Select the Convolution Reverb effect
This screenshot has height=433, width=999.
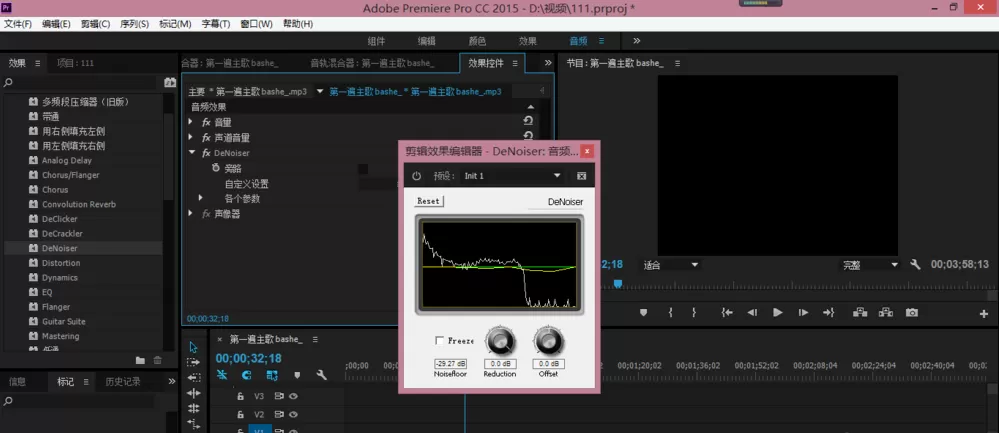pyautogui.click(x=79, y=204)
